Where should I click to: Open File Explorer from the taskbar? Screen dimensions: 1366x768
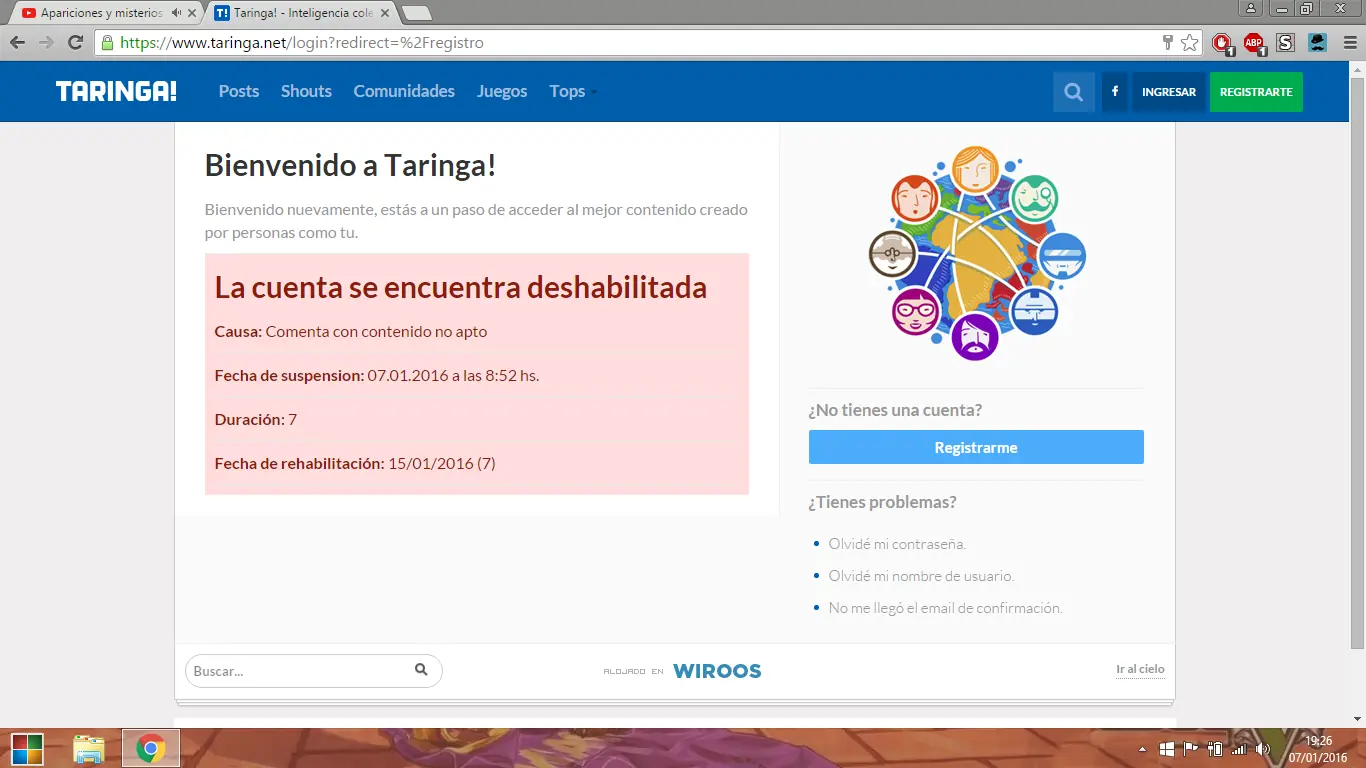tap(89, 749)
